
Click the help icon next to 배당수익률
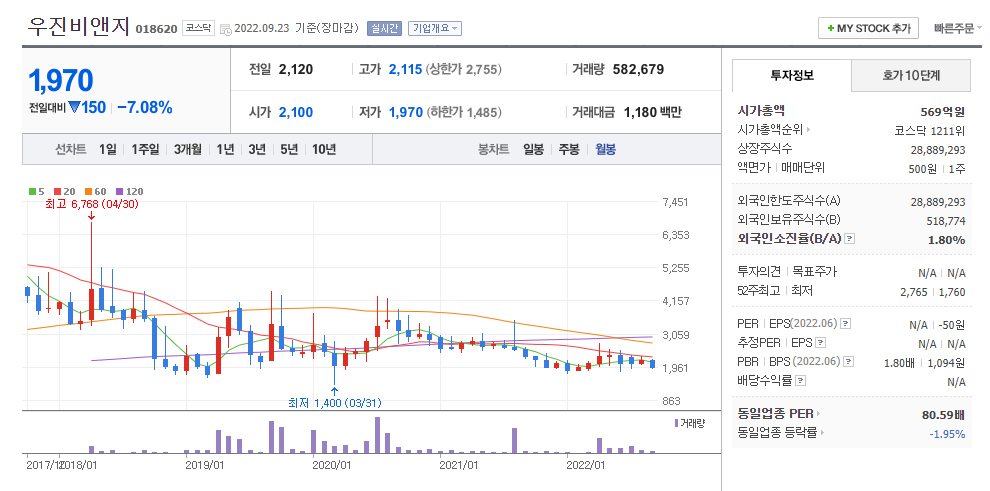[x=801, y=381]
